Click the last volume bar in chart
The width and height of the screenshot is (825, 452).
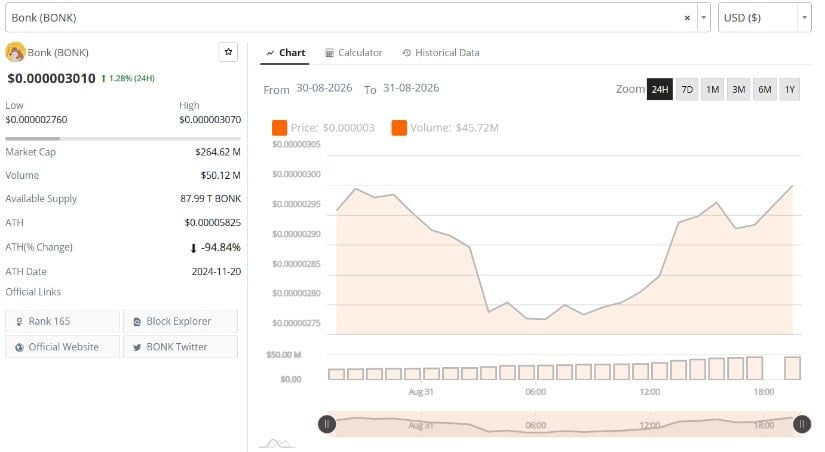click(792, 368)
